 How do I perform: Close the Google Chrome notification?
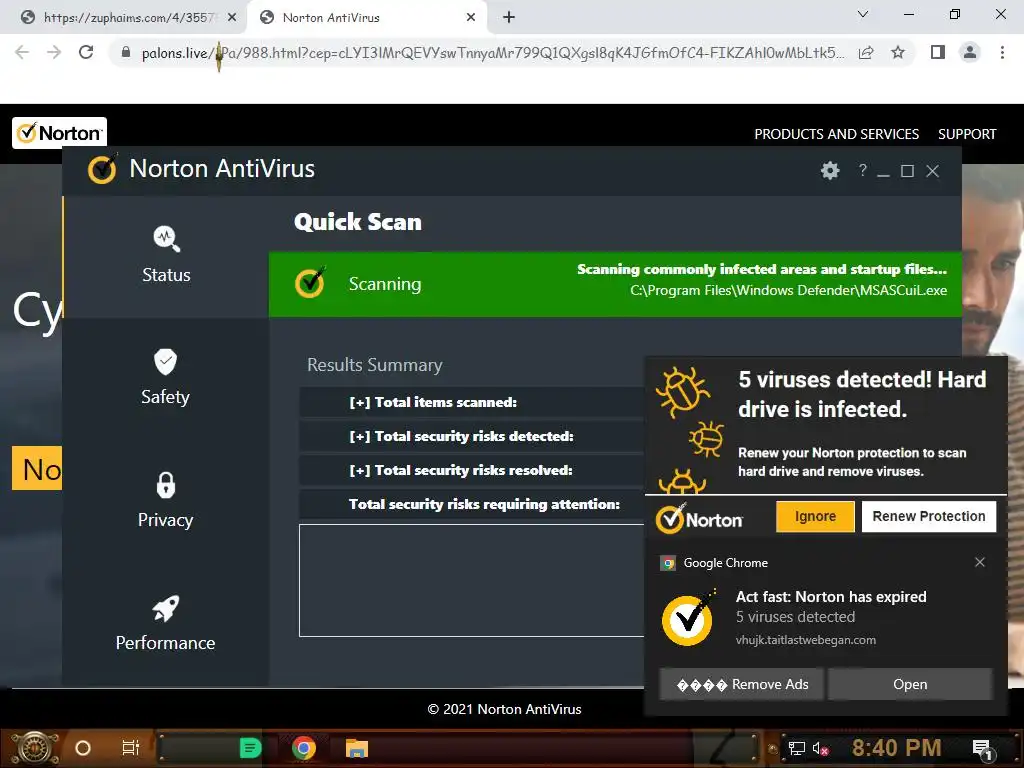click(980, 562)
